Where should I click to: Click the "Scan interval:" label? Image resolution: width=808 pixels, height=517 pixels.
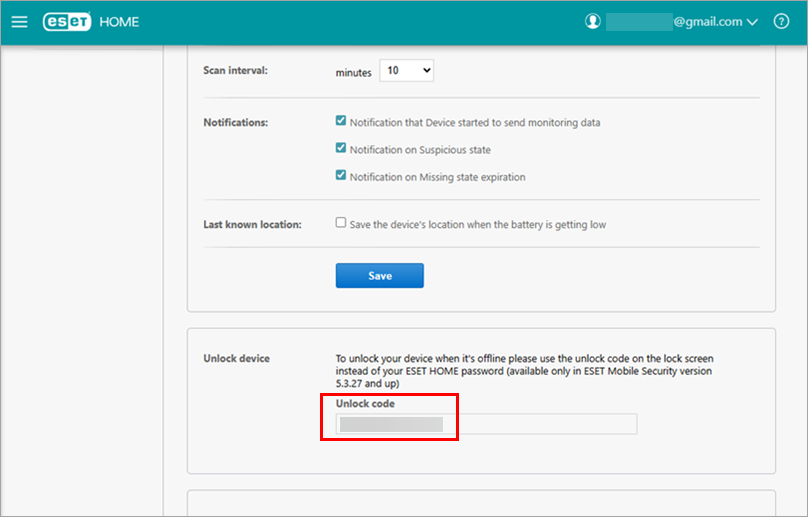236,71
